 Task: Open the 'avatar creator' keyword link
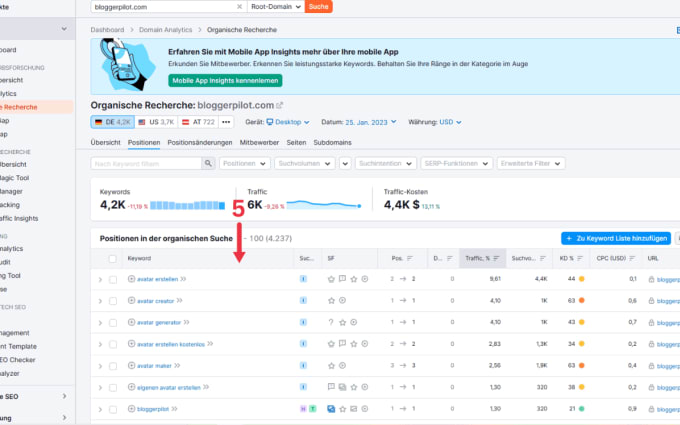pyautogui.click(x=156, y=301)
